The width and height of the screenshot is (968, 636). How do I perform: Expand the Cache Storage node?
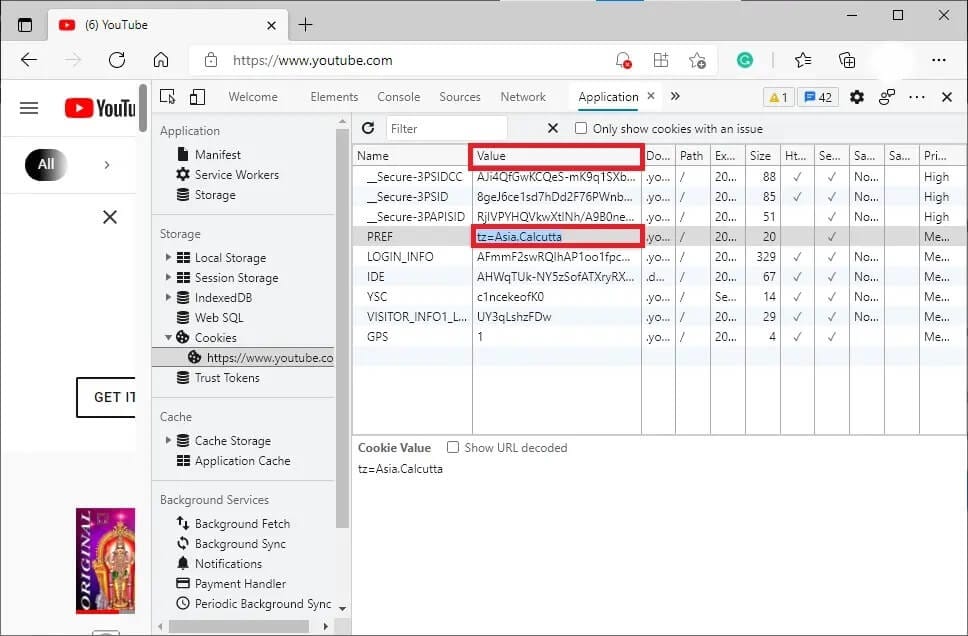[x=168, y=440]
